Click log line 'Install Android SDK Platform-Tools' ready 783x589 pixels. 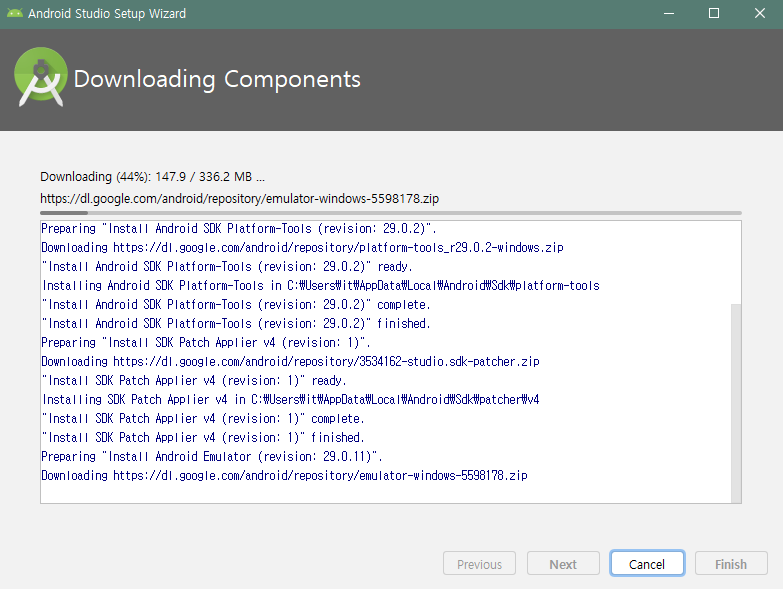227,267
